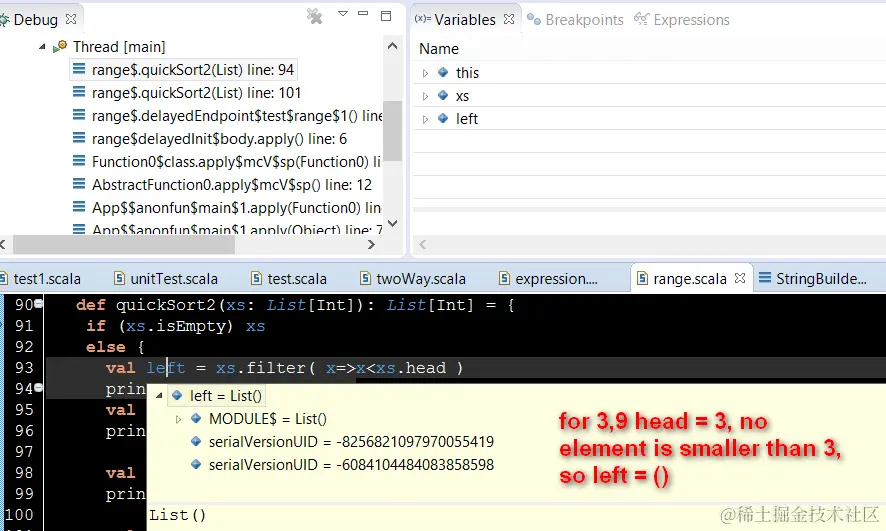Select the 'this' variable row

[650, 73]
